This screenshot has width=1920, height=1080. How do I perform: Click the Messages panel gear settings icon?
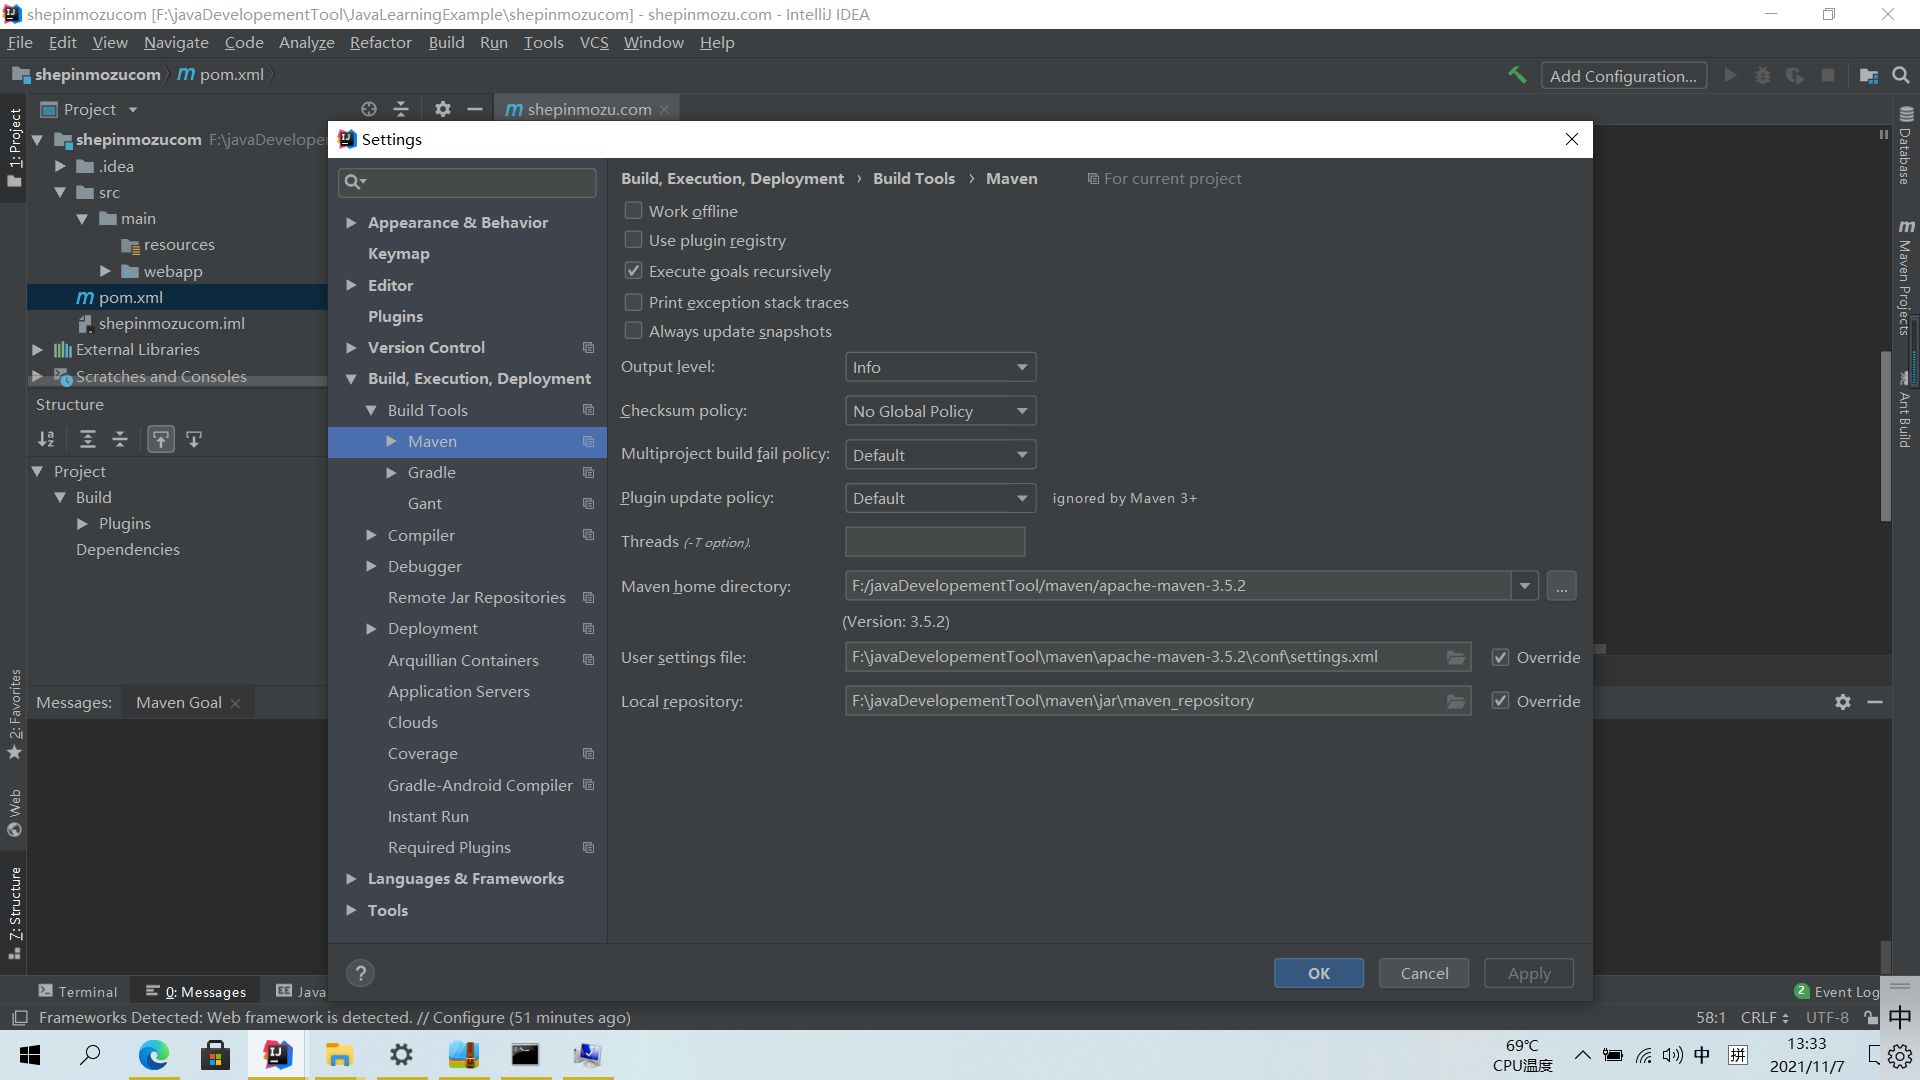pyautogui.click(x=1842, y=702)
